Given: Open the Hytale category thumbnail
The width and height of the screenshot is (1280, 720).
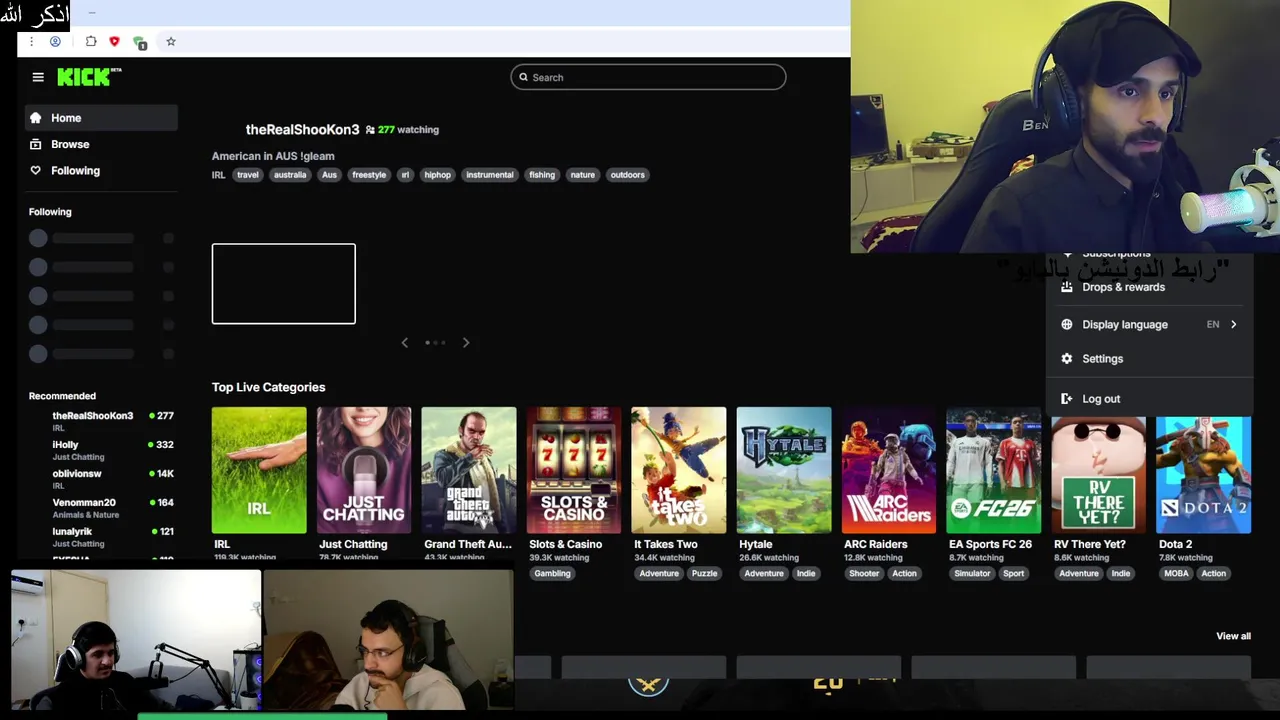Looking at the screenshot, I should click(784, 470).
